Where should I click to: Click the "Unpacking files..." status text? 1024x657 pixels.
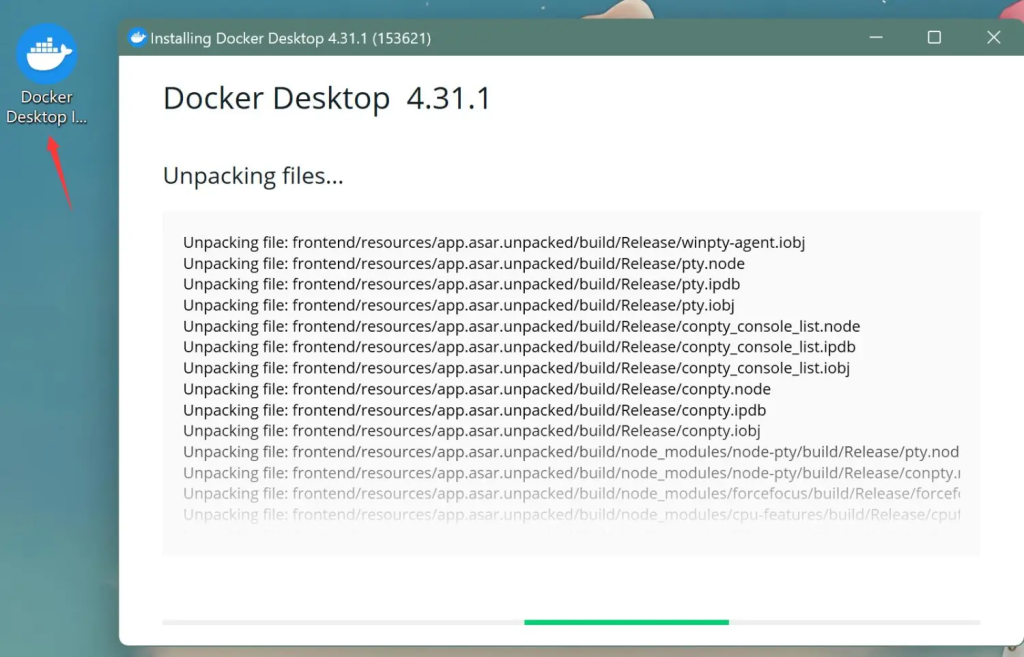(x=253, y=176)
